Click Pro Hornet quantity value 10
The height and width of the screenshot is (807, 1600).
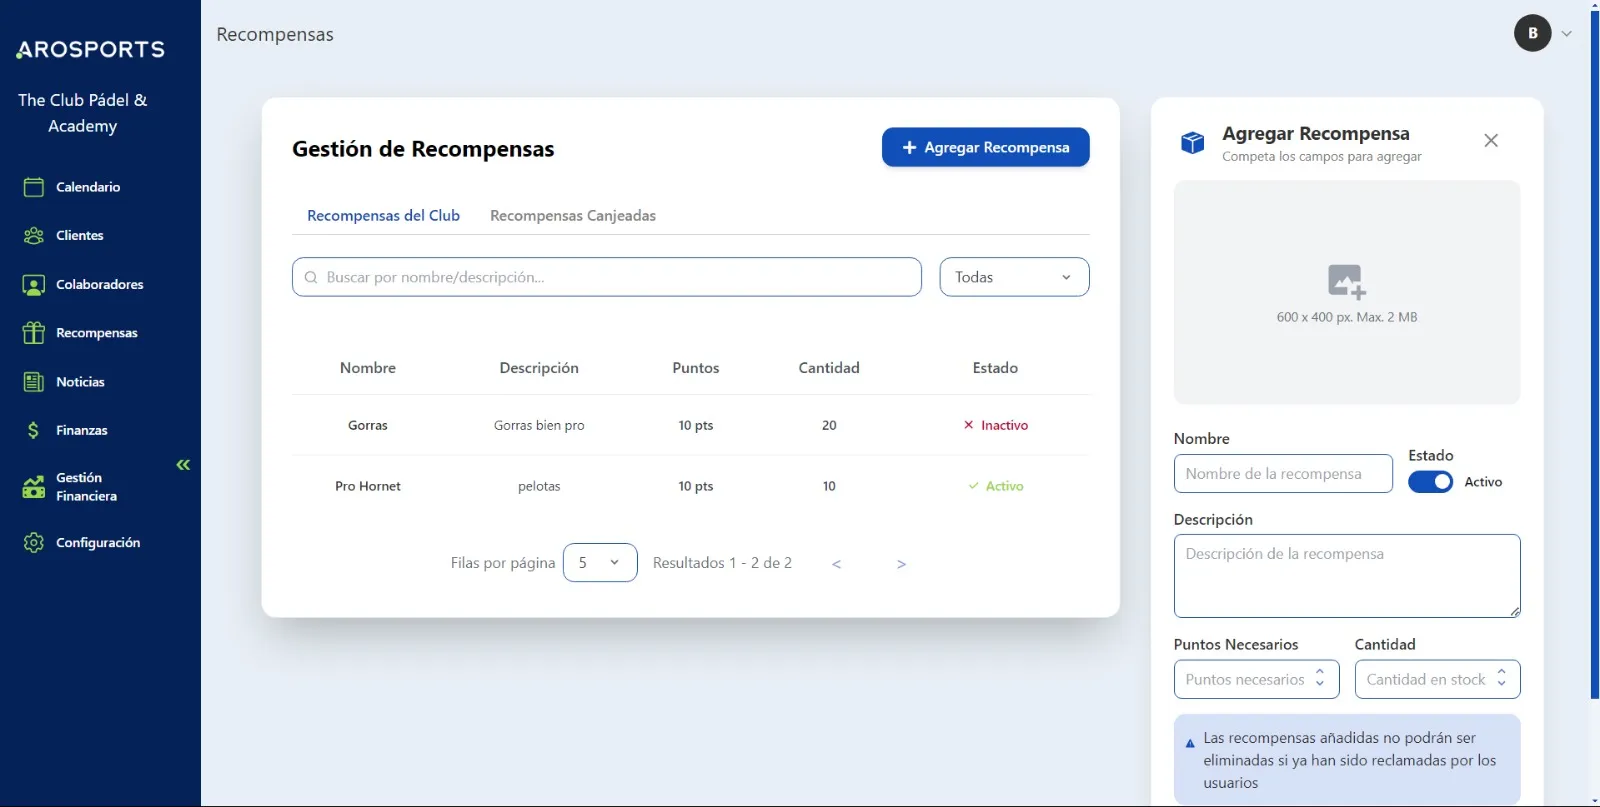click(829, 487)
